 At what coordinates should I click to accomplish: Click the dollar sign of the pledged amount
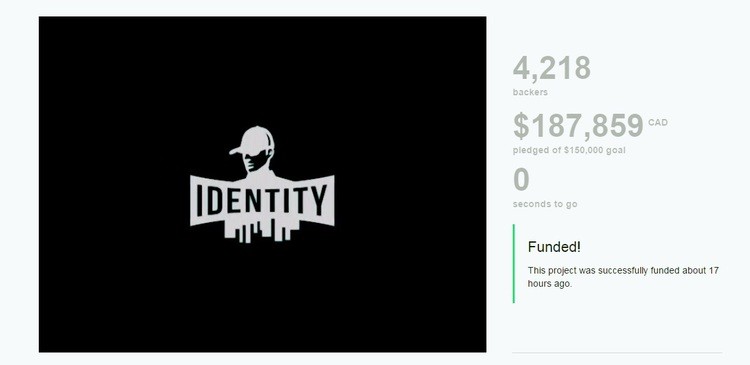(521, 127)
